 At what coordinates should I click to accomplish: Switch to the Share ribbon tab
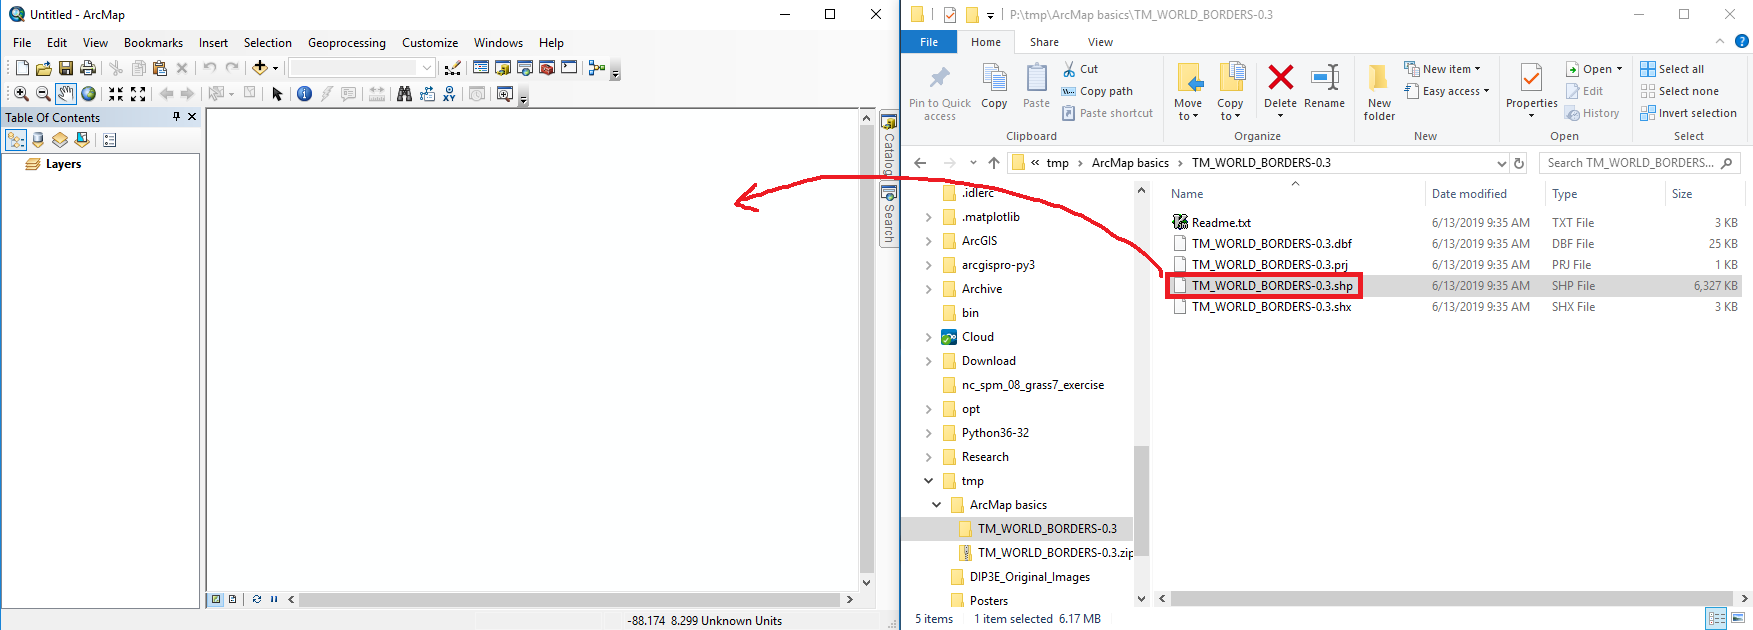(x=1044, y=42)
